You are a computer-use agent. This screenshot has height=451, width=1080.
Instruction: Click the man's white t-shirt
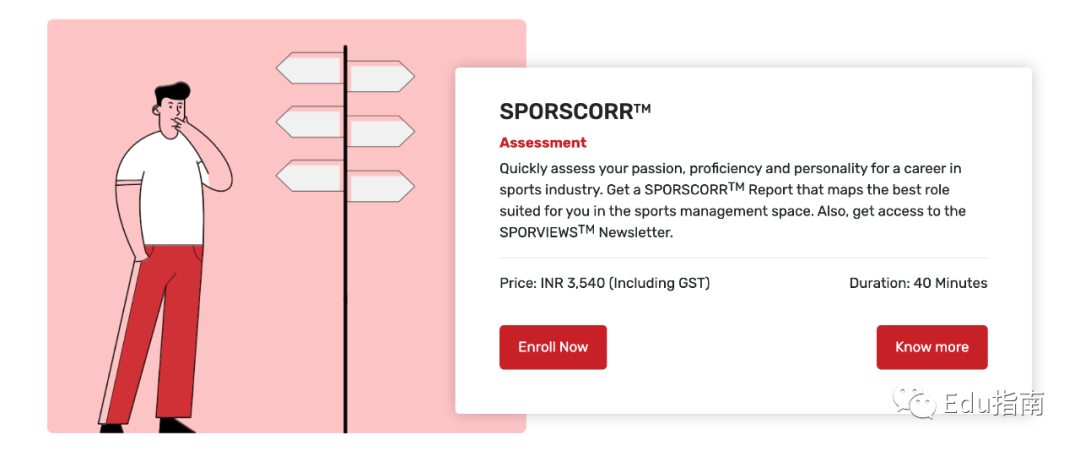pyautogui.click(x=162, y=189)
